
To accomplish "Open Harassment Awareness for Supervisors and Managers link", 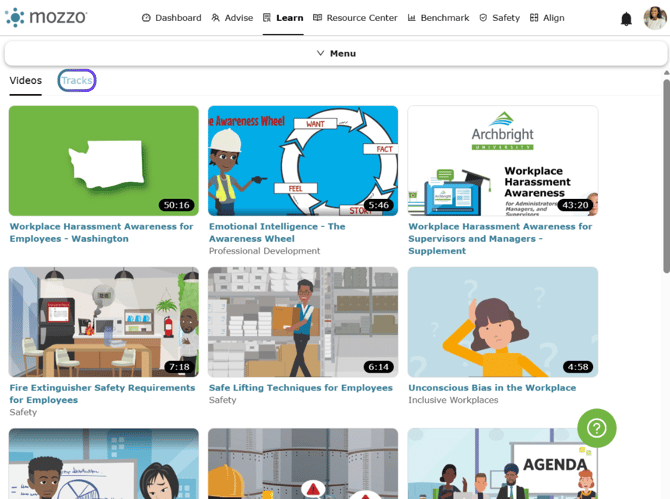I will click(x=500, y=238).
